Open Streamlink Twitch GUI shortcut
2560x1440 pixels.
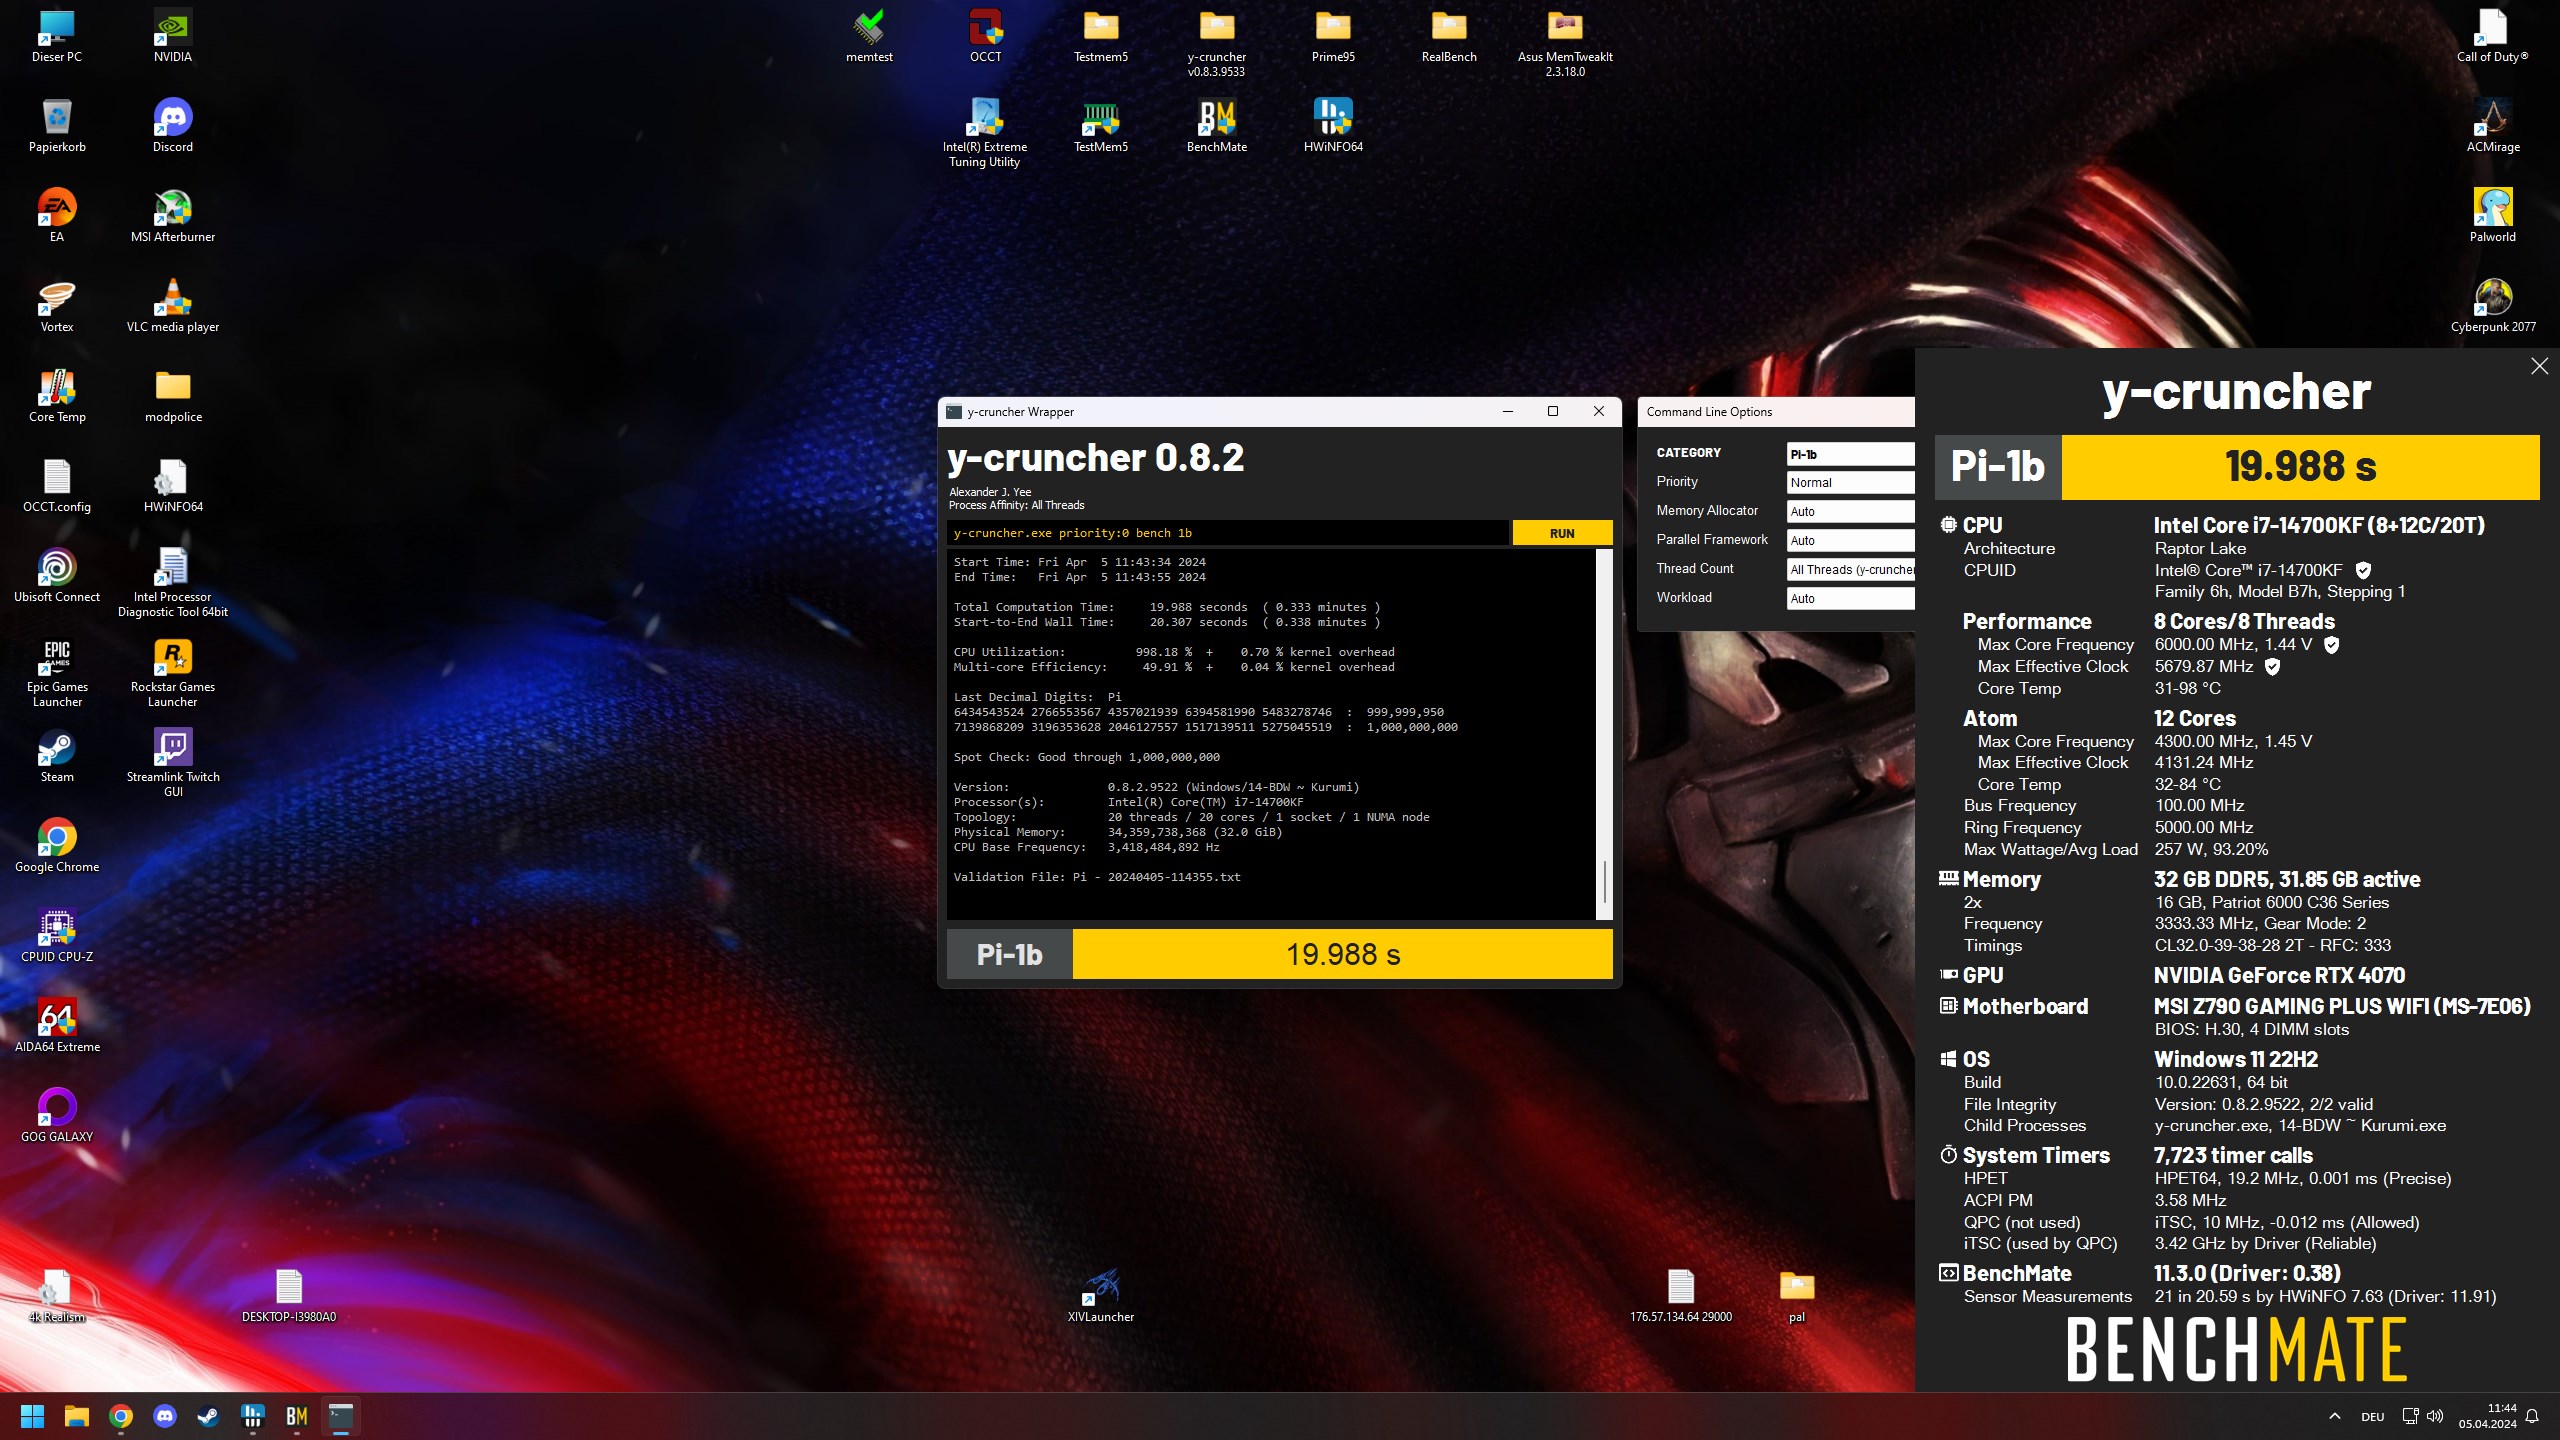[x=173, y=763]
